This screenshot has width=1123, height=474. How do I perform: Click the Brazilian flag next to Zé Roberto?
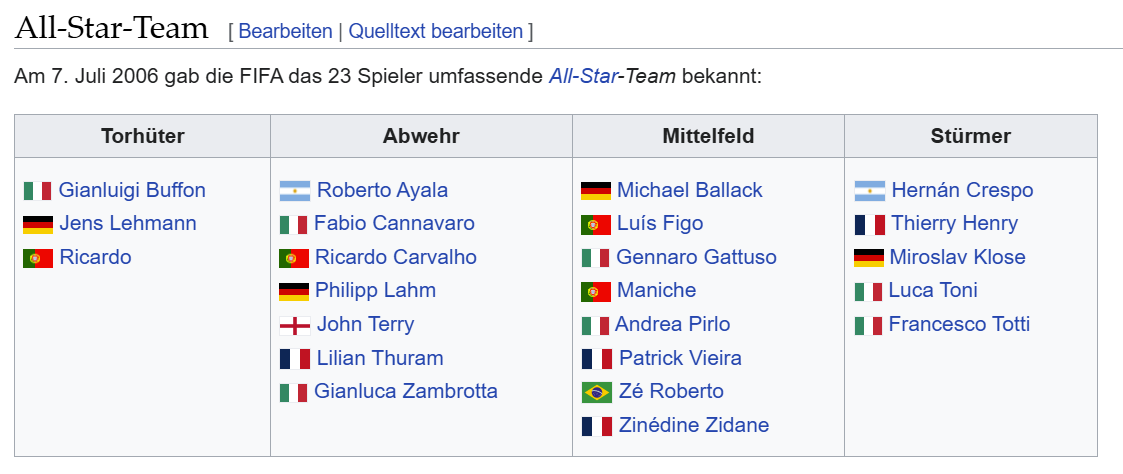click(597, 392)
